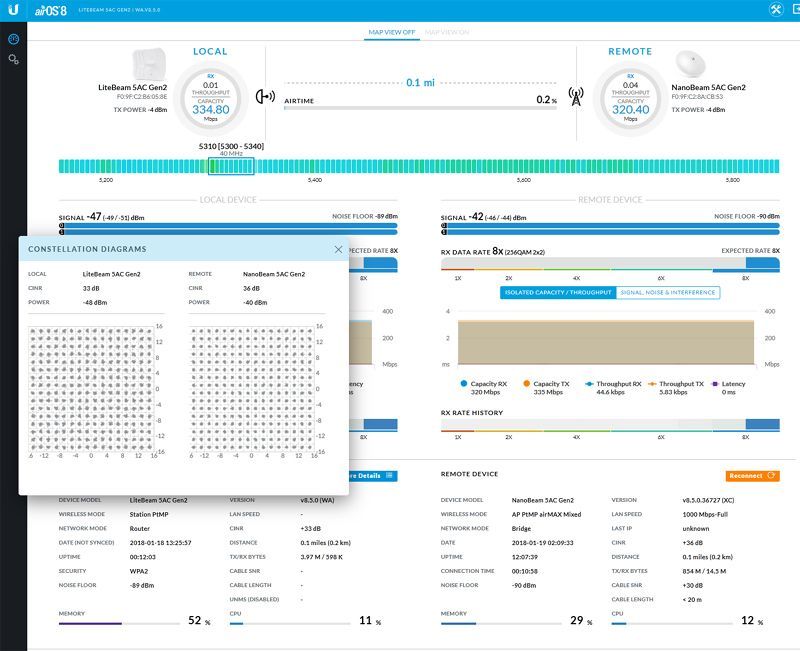
Task: Toggle the Capacity TX legend item
Action: tap(546, 388)
